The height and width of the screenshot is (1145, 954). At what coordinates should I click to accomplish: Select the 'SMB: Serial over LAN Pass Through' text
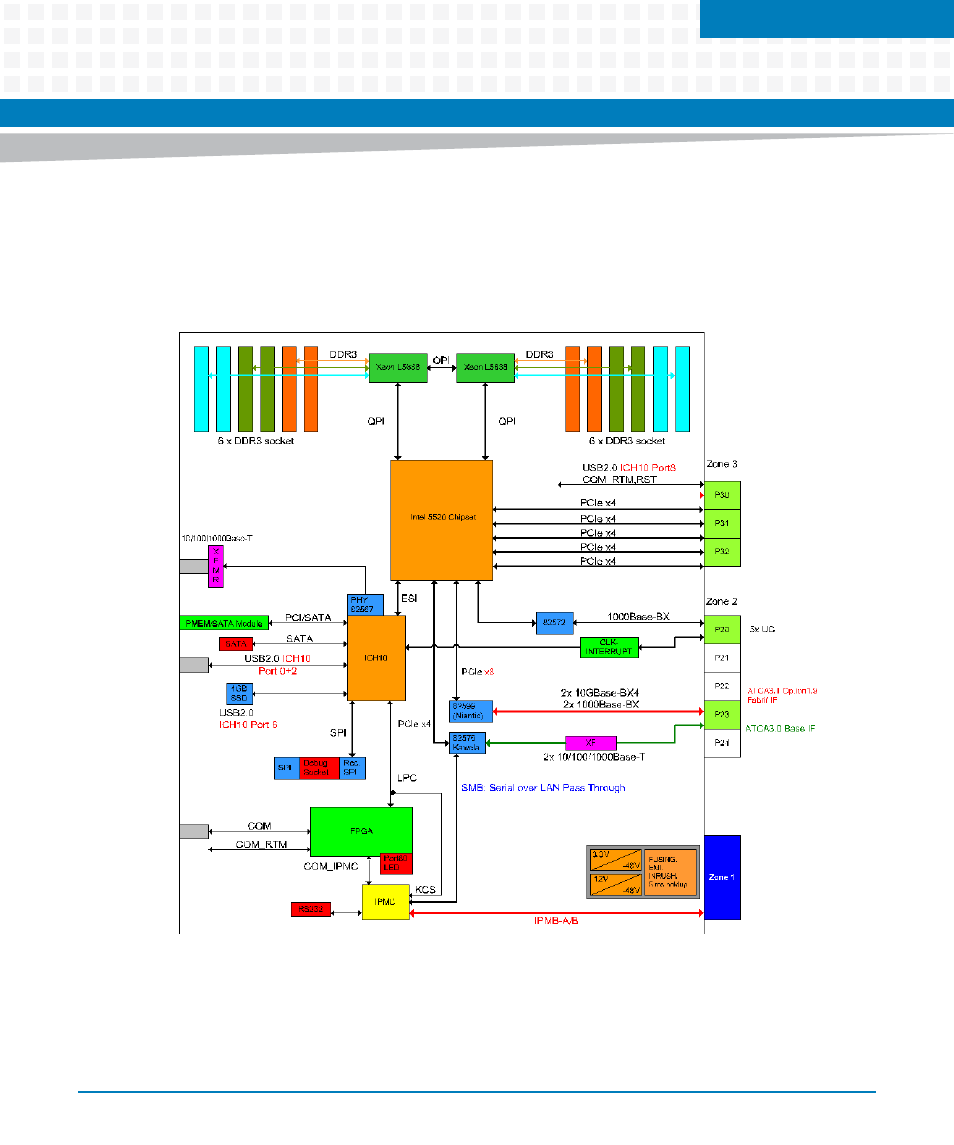543,788
